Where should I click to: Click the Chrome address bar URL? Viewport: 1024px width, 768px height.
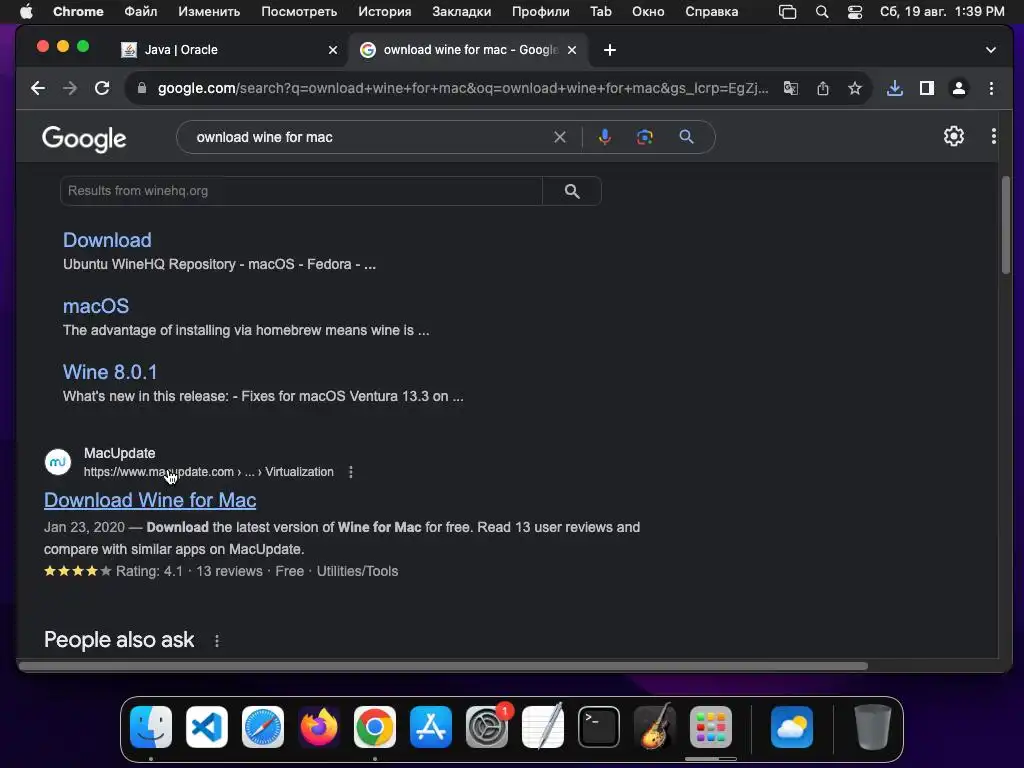tap(462, 88)
